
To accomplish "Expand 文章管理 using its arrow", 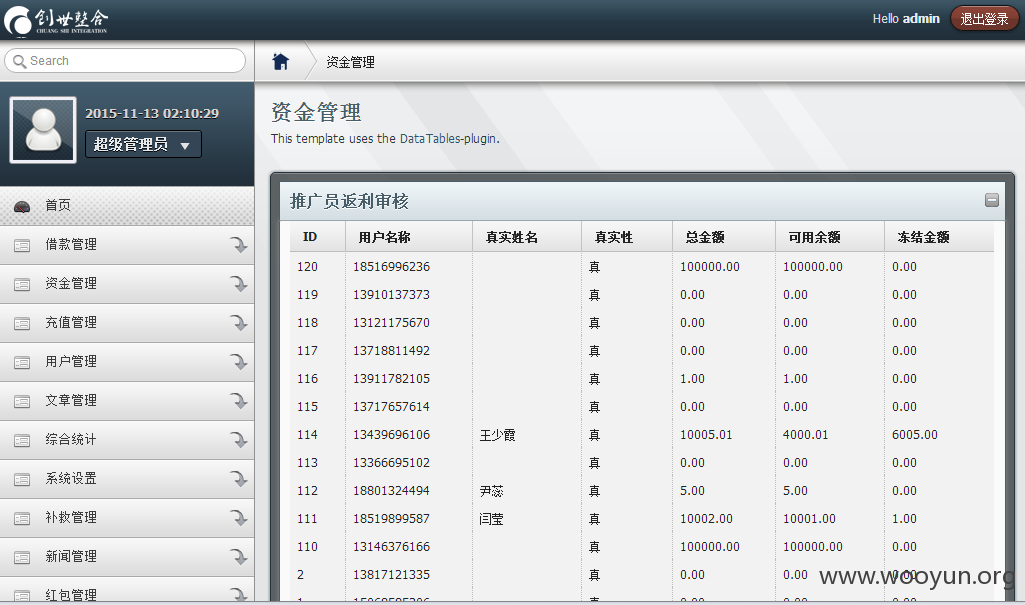I will (239, 401).
